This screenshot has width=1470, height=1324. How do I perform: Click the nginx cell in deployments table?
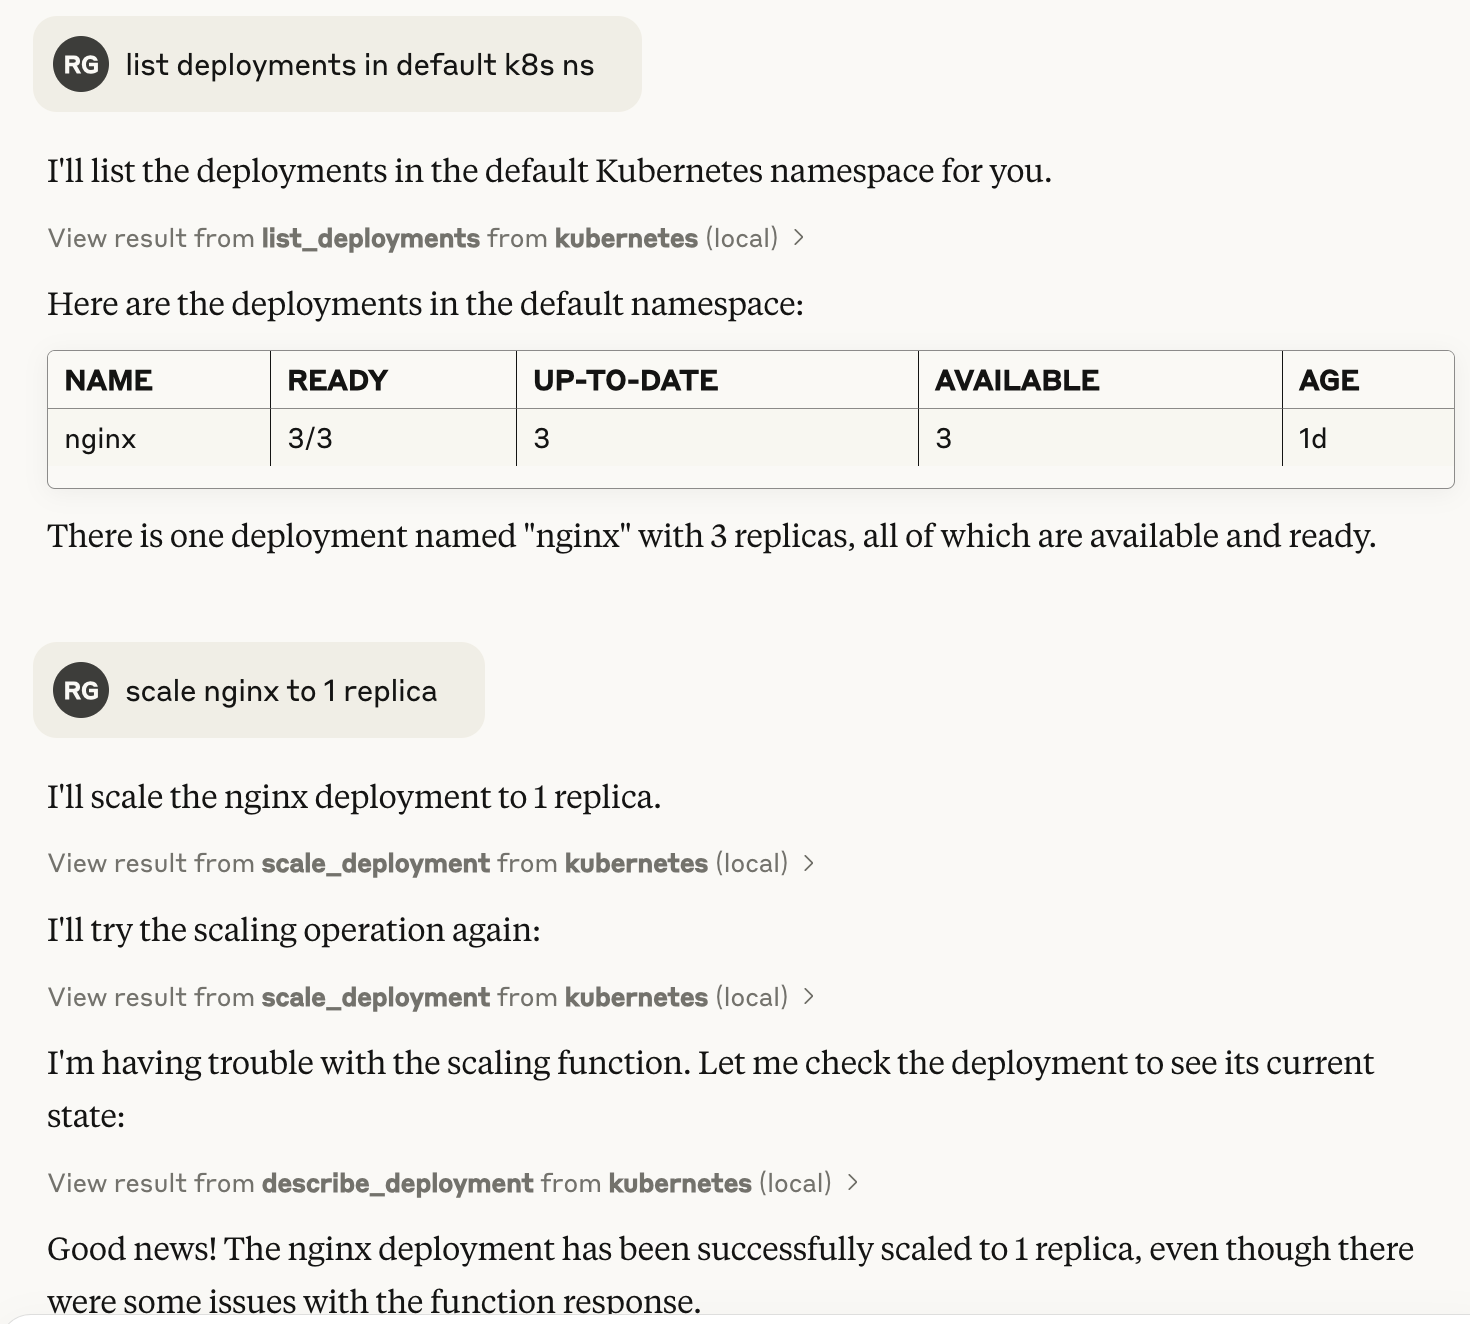tap(159, 438)
